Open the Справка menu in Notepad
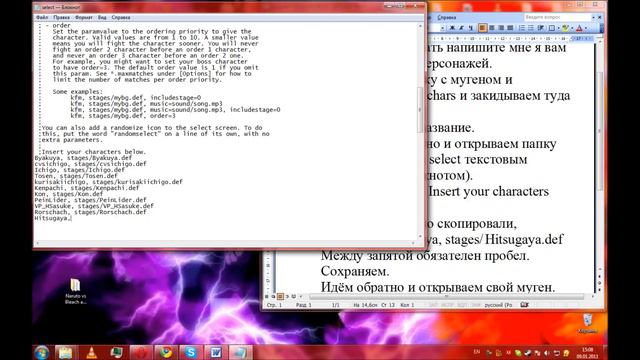Image resolution: width=640 pixels, height=360 pixels. [121, 18]
